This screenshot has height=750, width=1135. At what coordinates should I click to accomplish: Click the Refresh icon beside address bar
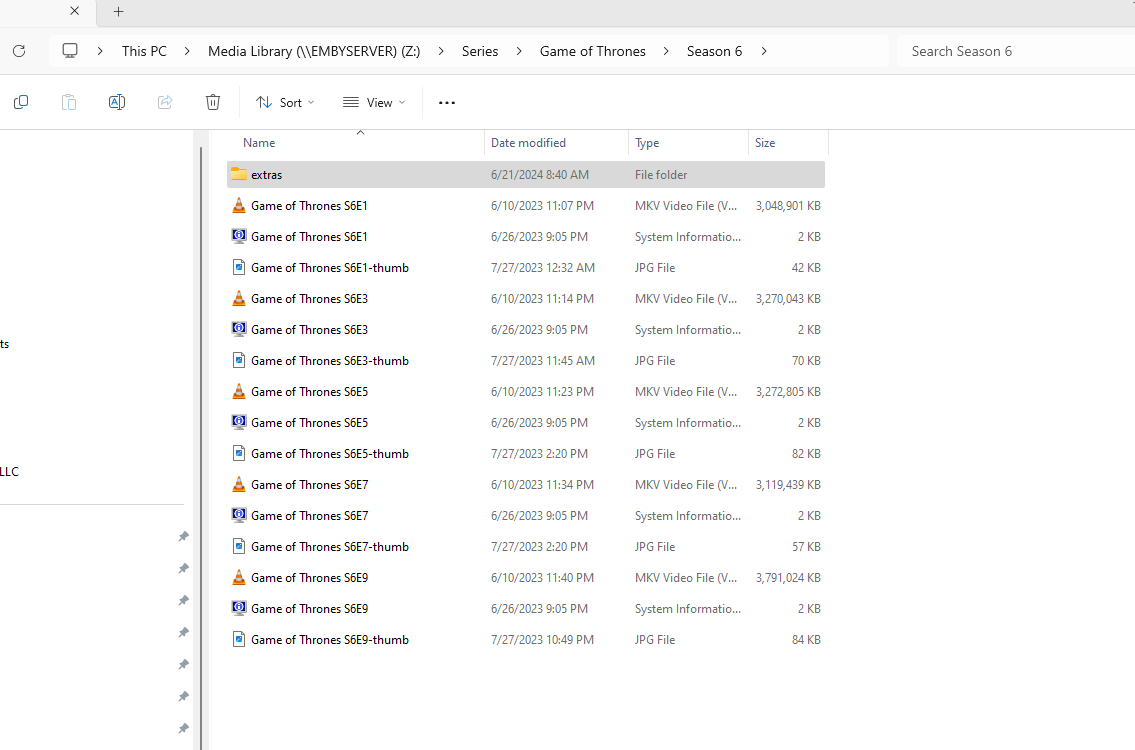[x=18, y=51]
